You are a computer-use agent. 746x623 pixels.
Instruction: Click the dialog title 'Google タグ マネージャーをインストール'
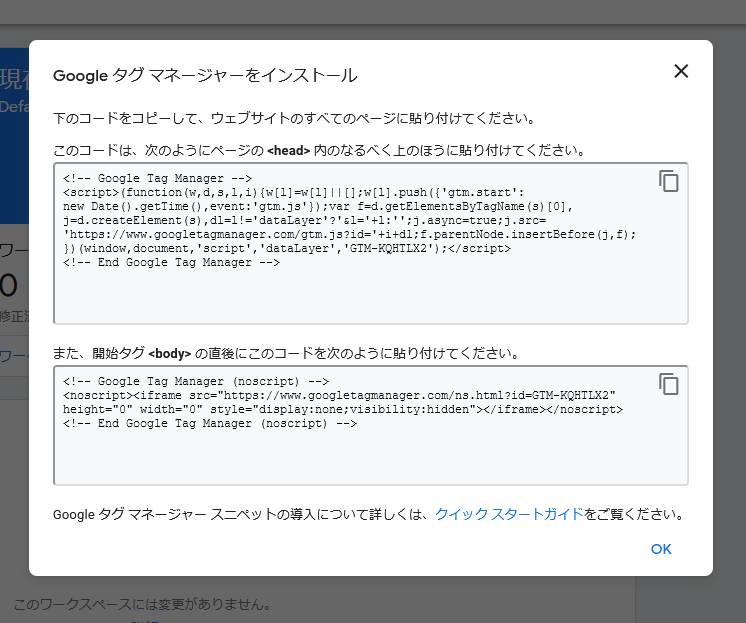click(x=205, y=76)
